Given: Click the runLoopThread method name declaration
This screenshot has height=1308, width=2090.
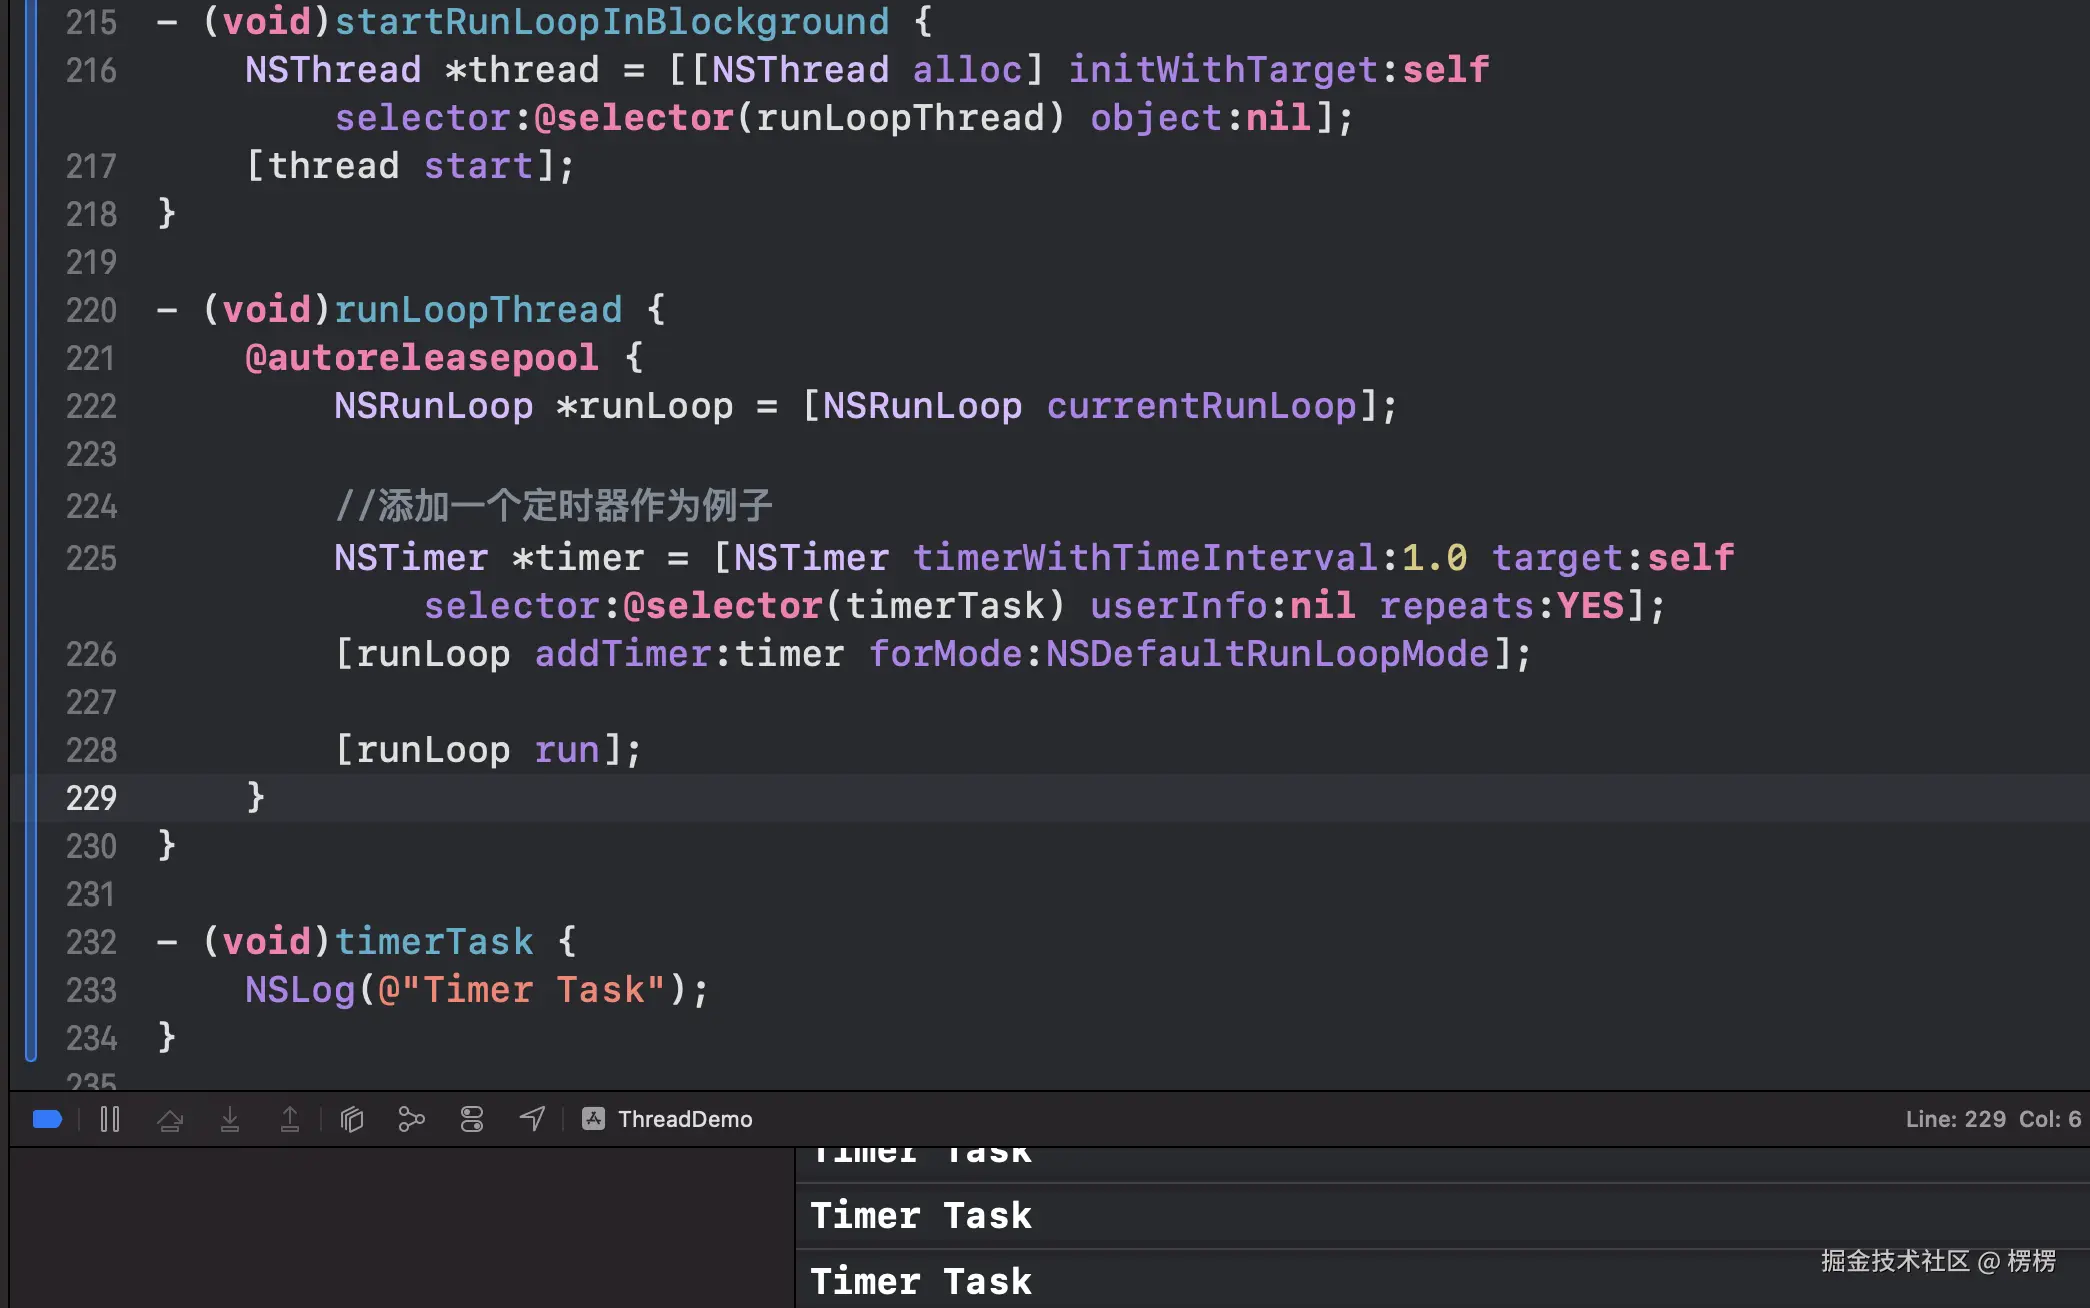Looking at the screenshot, I should [x=478, y=310].
